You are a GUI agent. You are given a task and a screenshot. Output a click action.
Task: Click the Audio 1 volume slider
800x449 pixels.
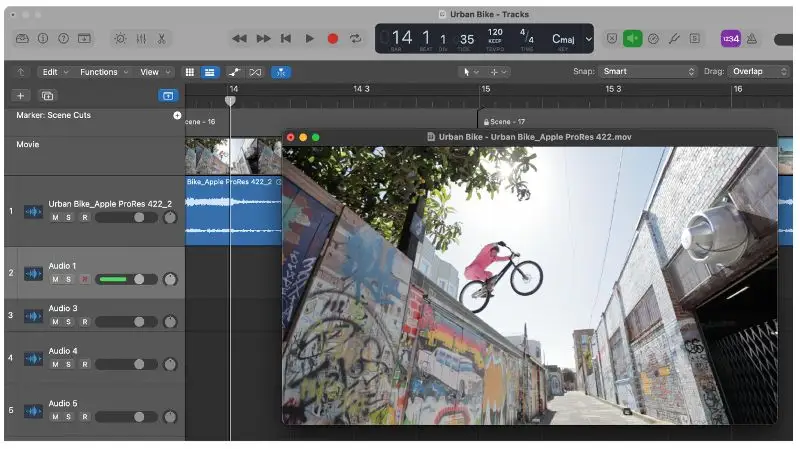coord(127,279)
